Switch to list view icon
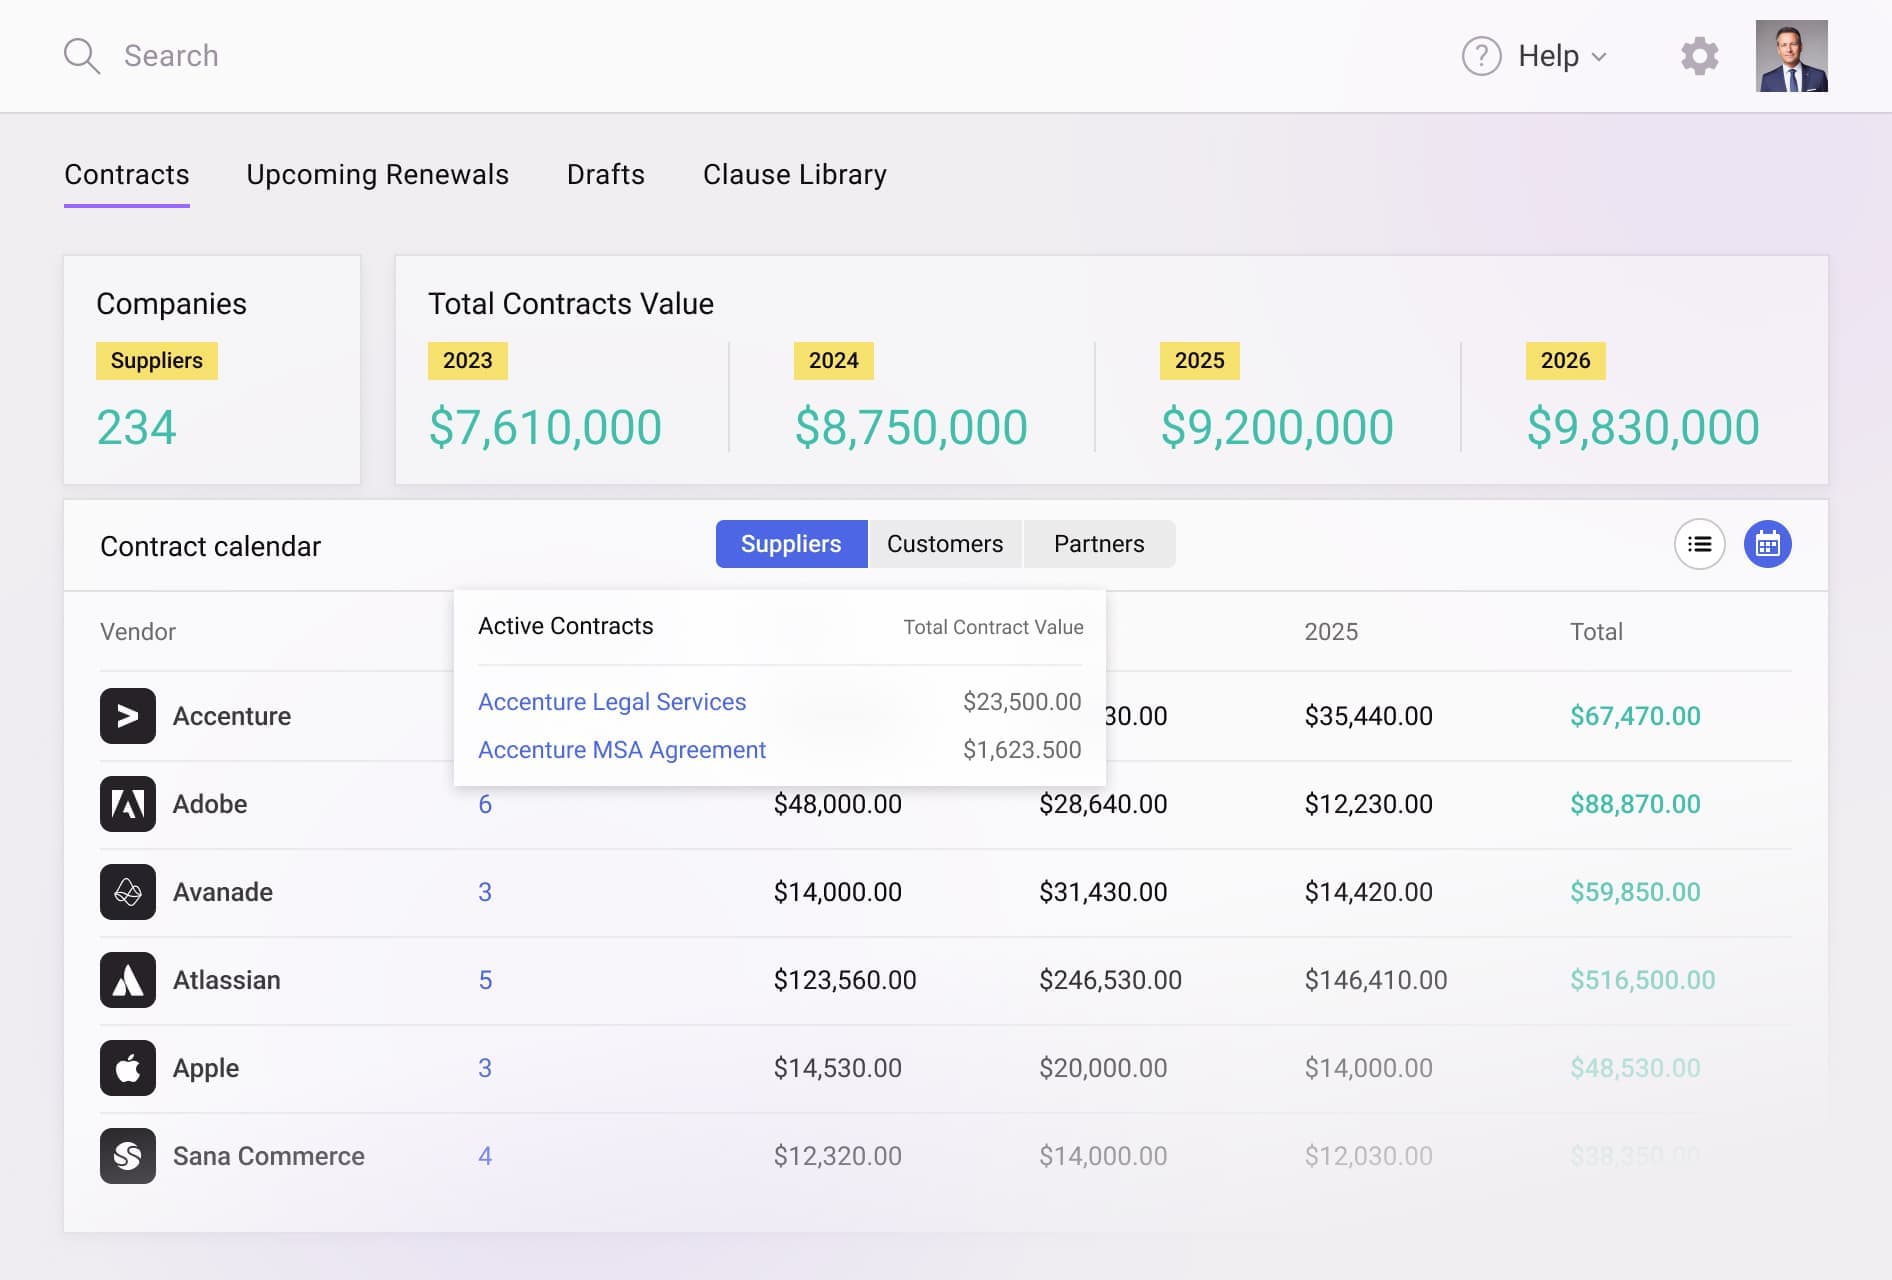 coord(1699,544)
